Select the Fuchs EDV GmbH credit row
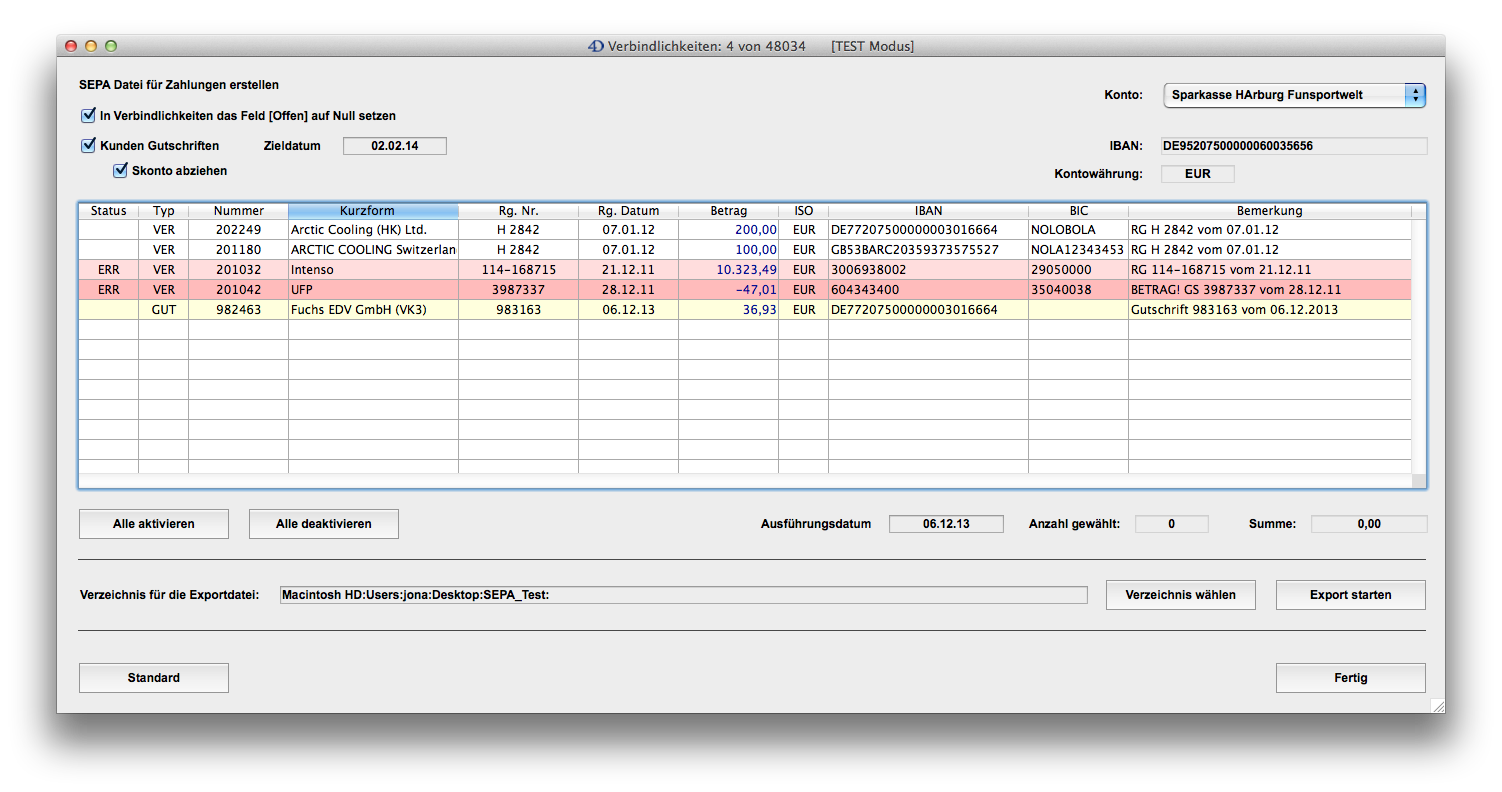Image resolution: width=1502 pixels, height=792 pixels. pos(372,310)
